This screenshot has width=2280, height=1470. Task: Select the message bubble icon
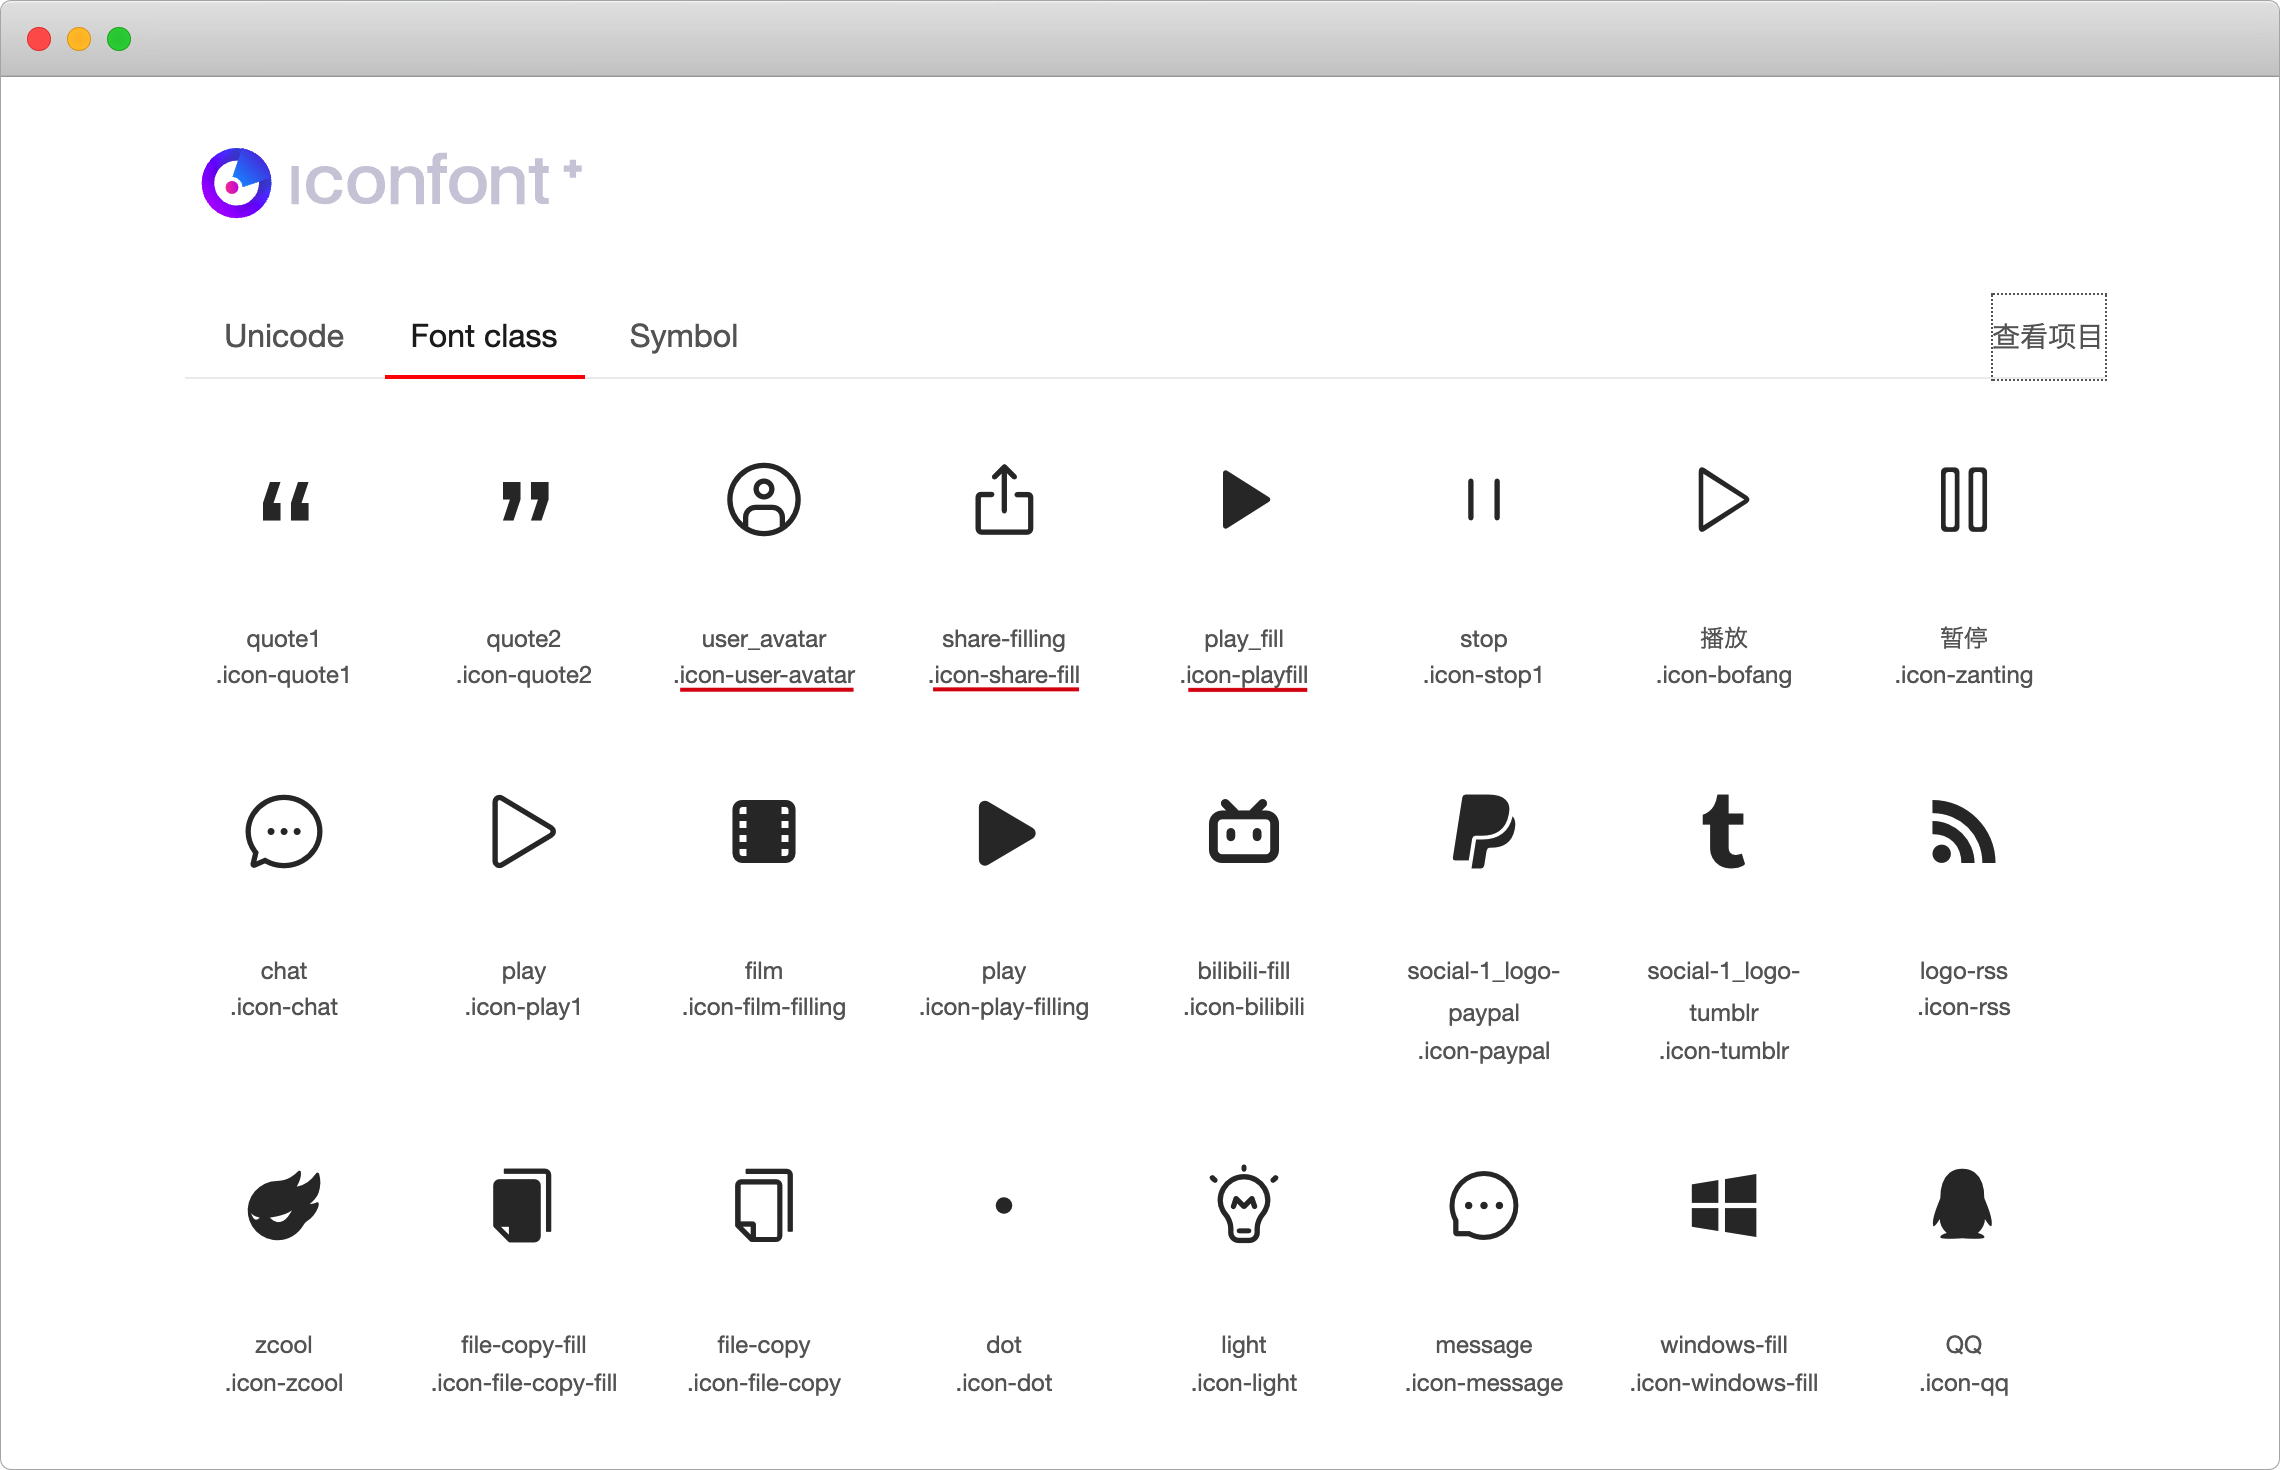[1484, 1205]
